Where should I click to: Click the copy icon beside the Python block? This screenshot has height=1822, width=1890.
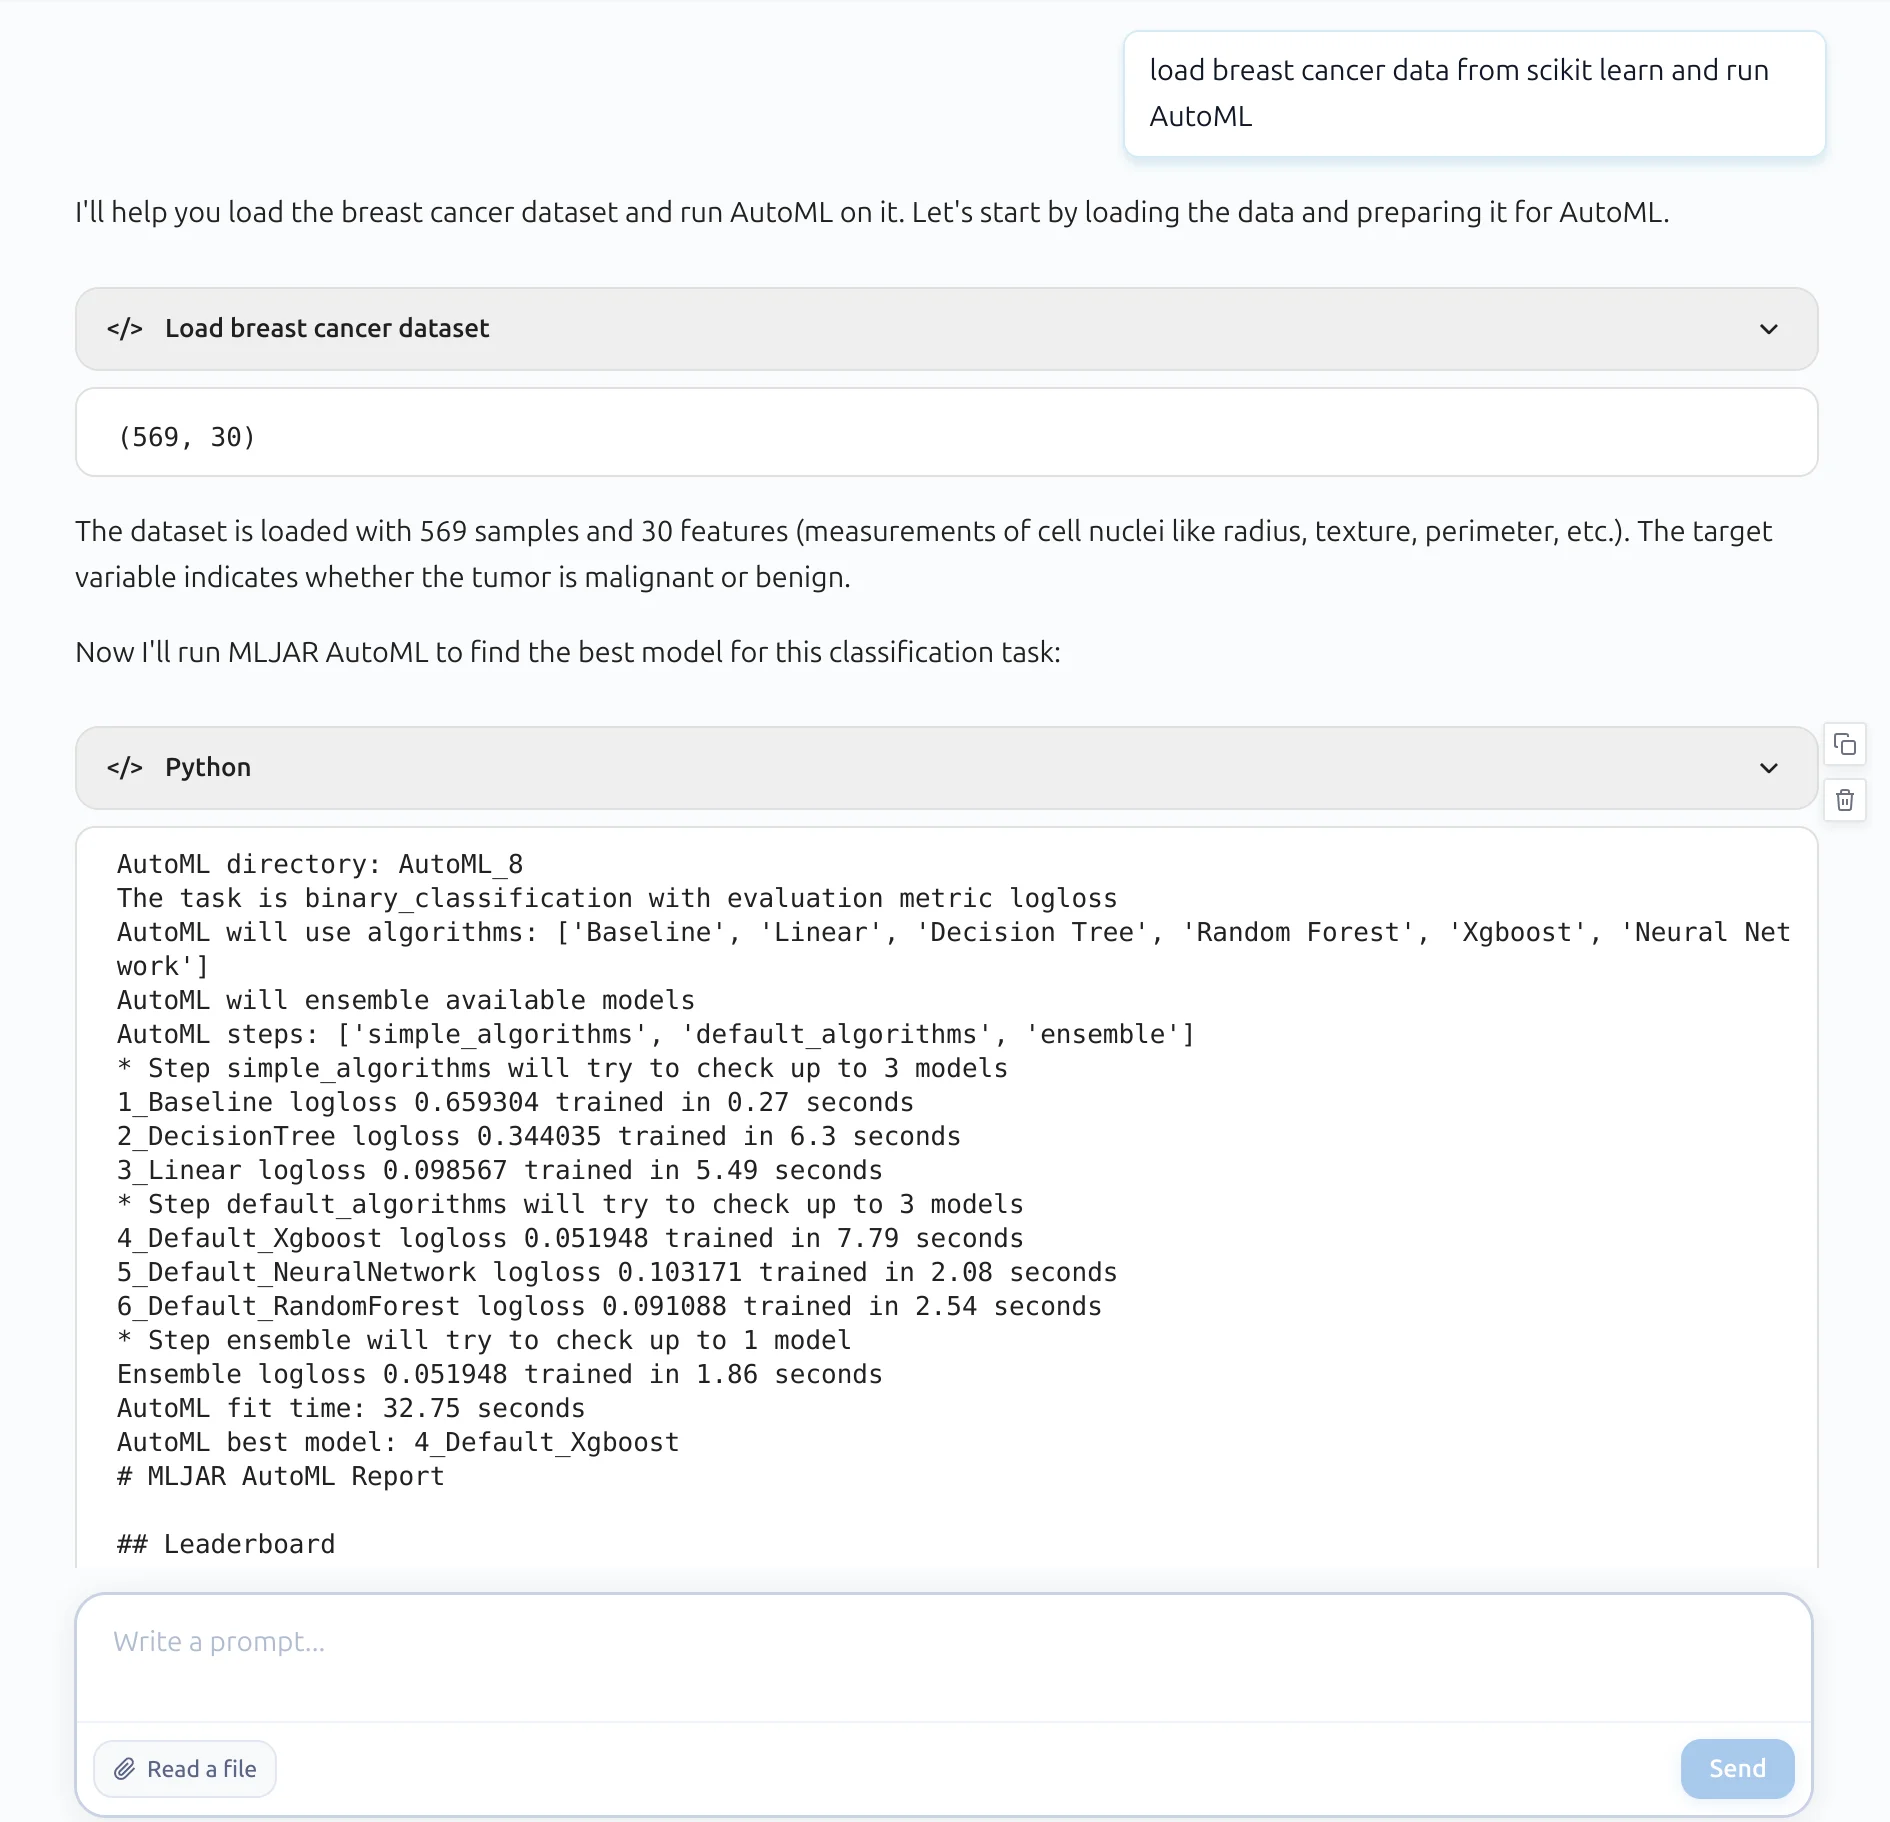click(1845, 745)
